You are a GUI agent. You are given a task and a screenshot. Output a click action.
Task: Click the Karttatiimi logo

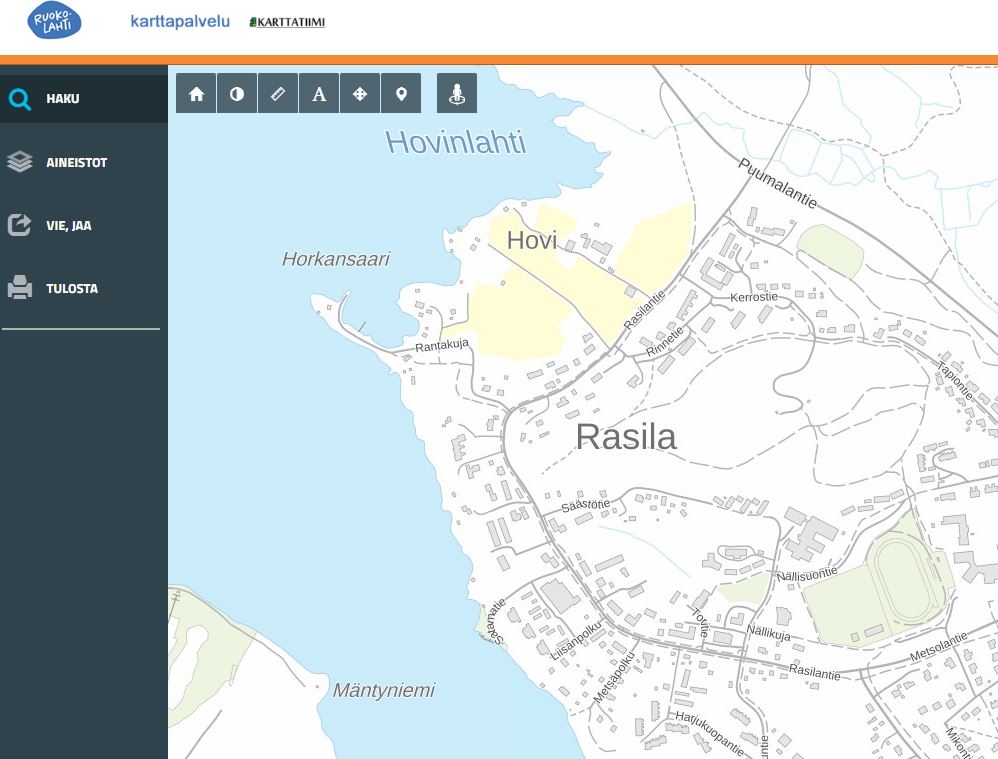click(287, 22)
